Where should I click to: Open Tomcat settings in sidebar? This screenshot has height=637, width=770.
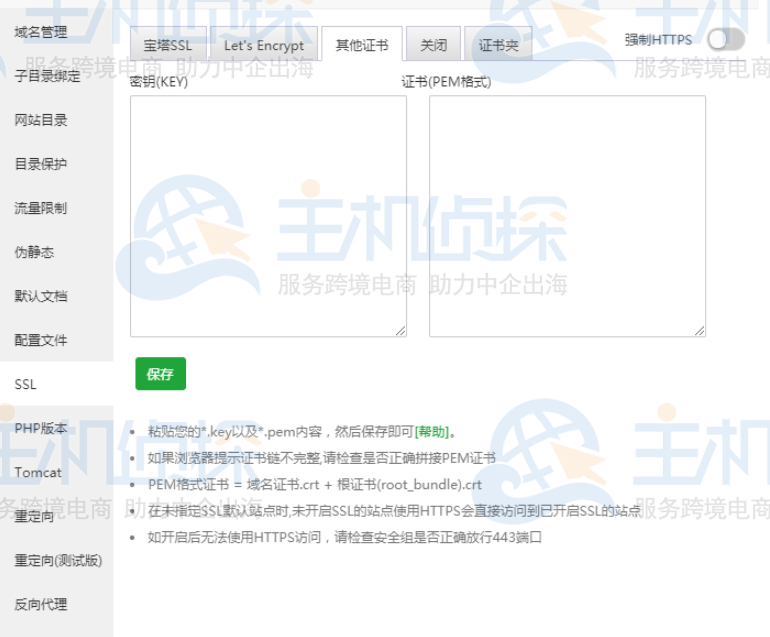38,472
